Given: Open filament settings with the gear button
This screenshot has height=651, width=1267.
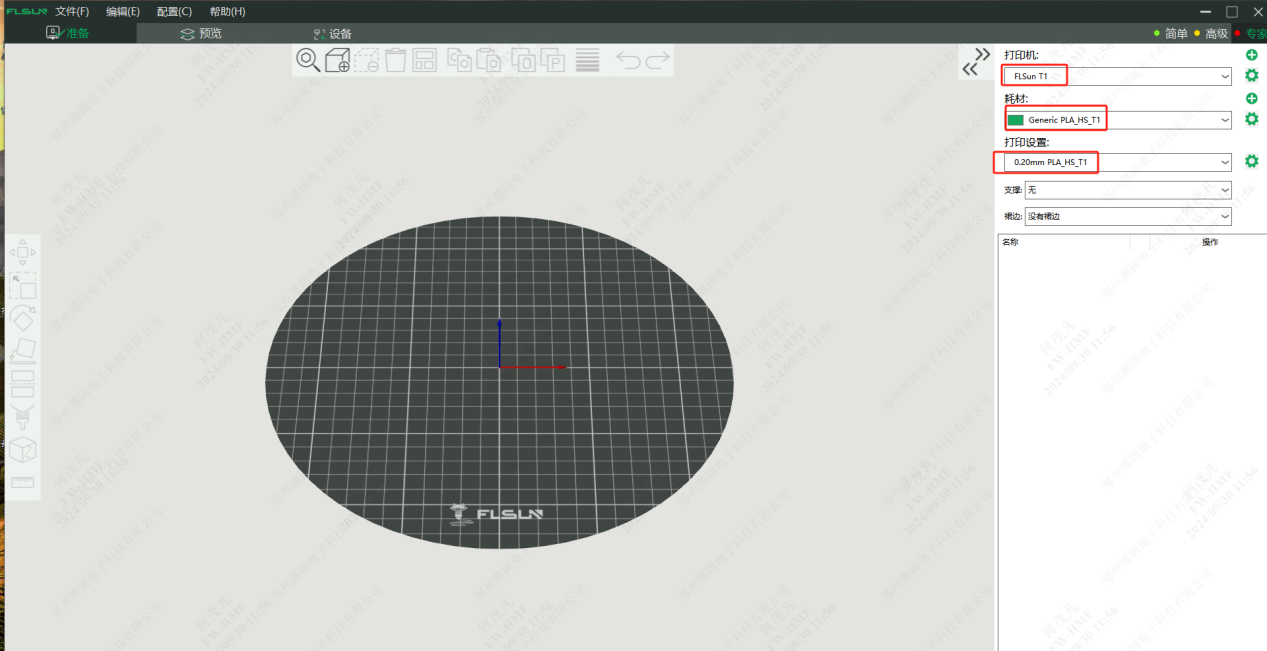Looking at the screenshot, I should [x=1251, y=119].
